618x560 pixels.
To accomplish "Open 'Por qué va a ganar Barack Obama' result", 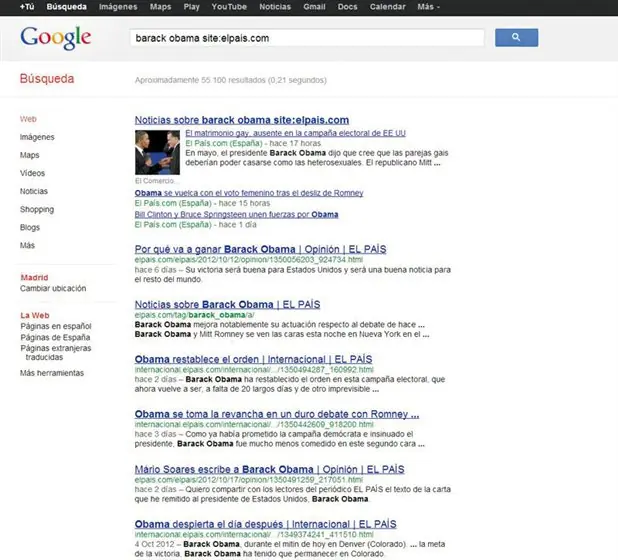I will (x=260, y=249).
